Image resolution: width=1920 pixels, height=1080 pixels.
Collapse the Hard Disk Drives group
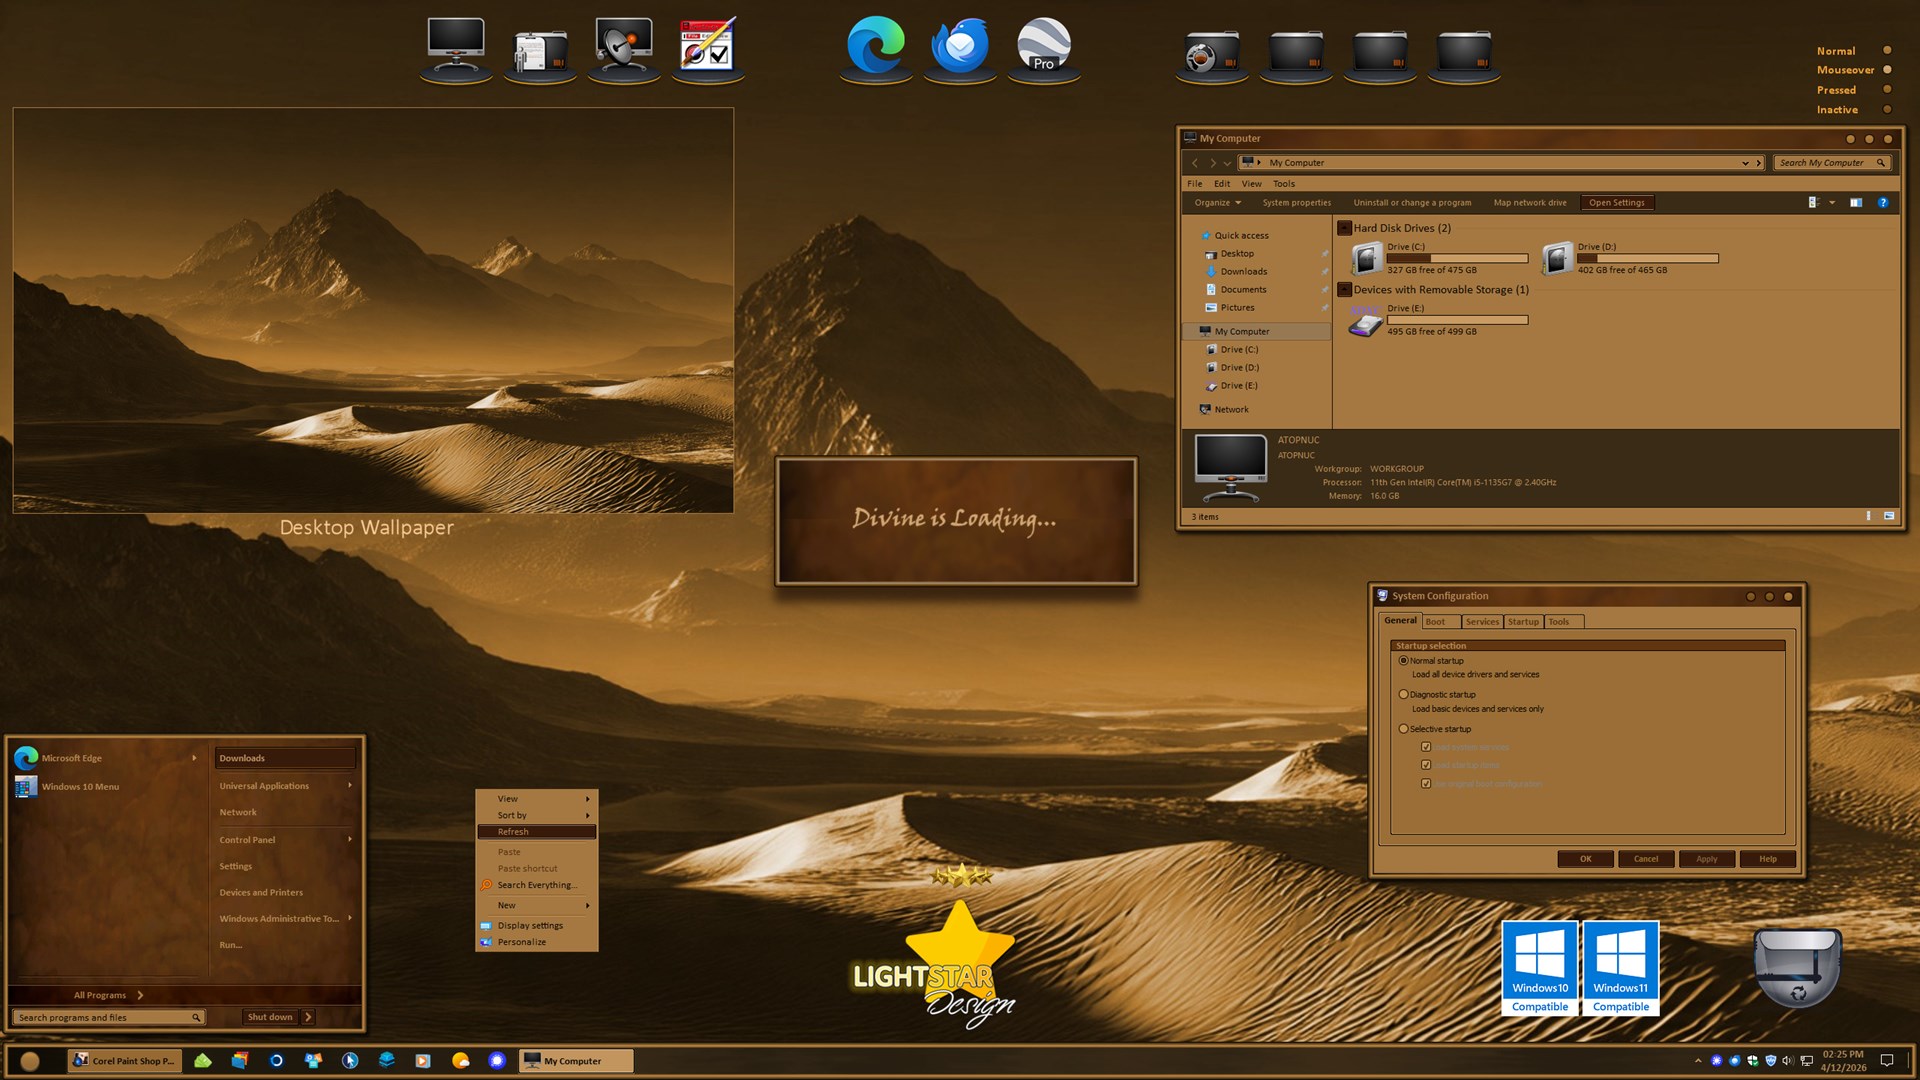1345,228
